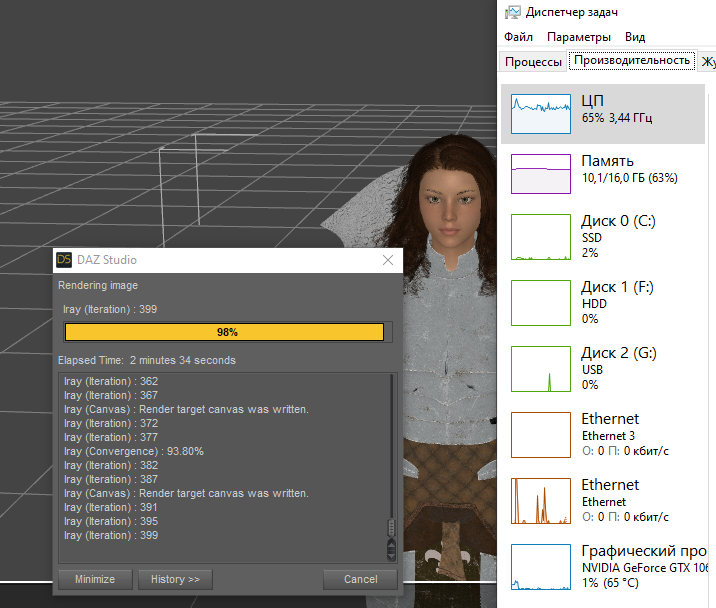This screenshot has width=716, height=608.
Task: View the Диск 2 (G:) USB entry
Action: pyautogui.click(x=606, y=368)
